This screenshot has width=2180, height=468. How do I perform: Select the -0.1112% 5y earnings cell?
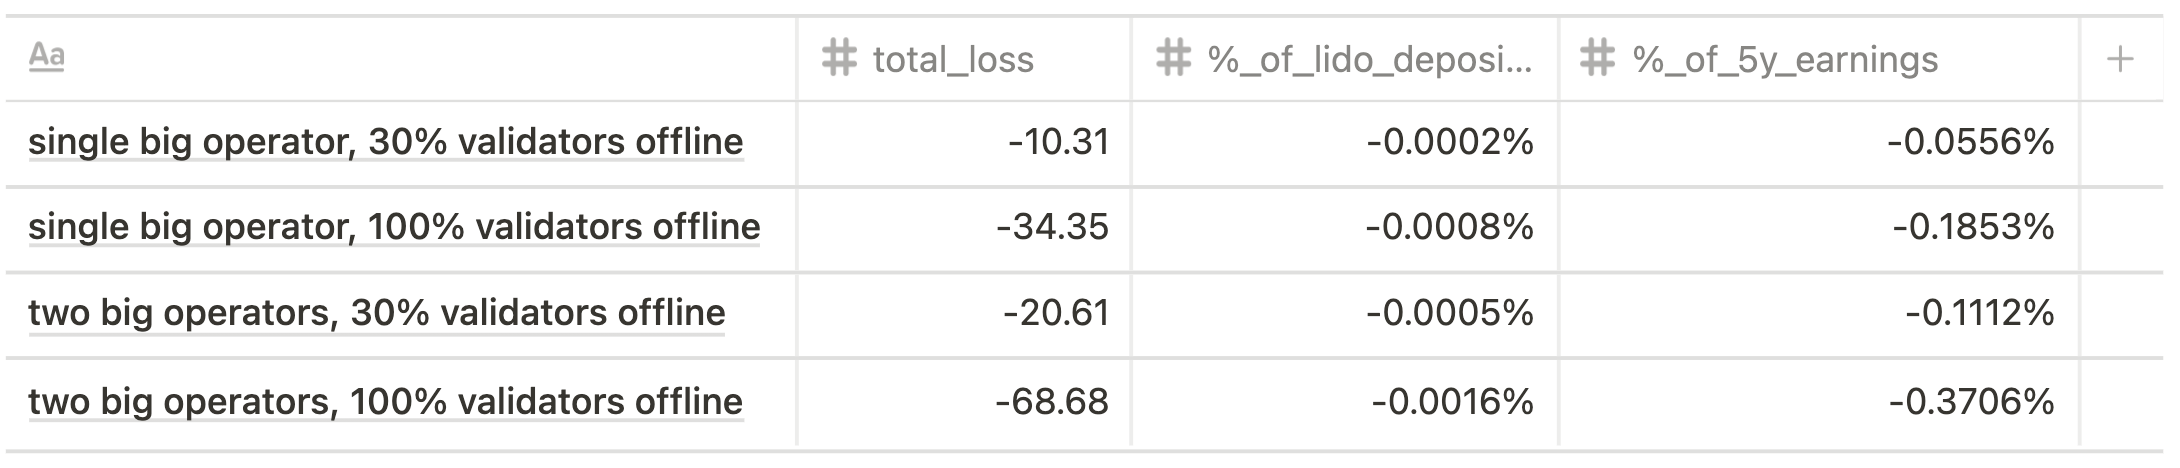coord(1819,314)
